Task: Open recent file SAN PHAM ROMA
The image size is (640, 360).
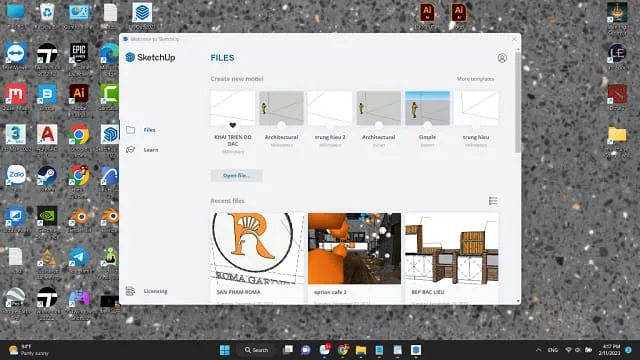Action: [257, 248]
